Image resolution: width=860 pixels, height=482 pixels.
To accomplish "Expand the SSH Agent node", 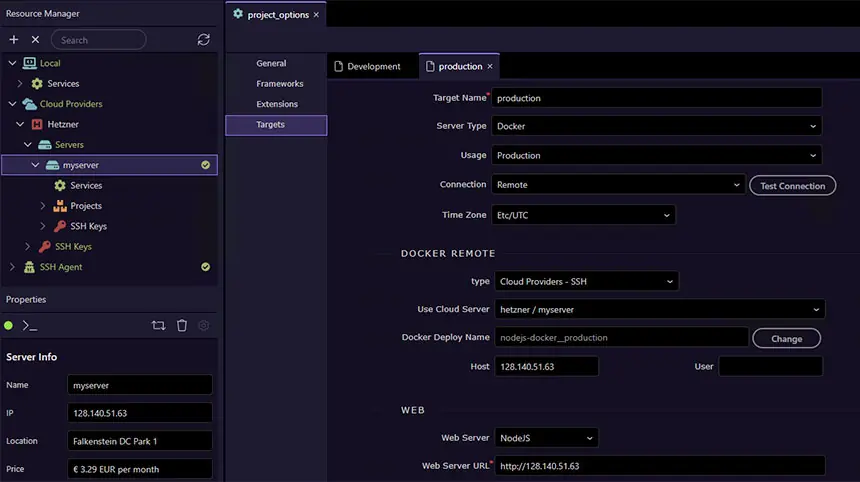I will point(12,266).
